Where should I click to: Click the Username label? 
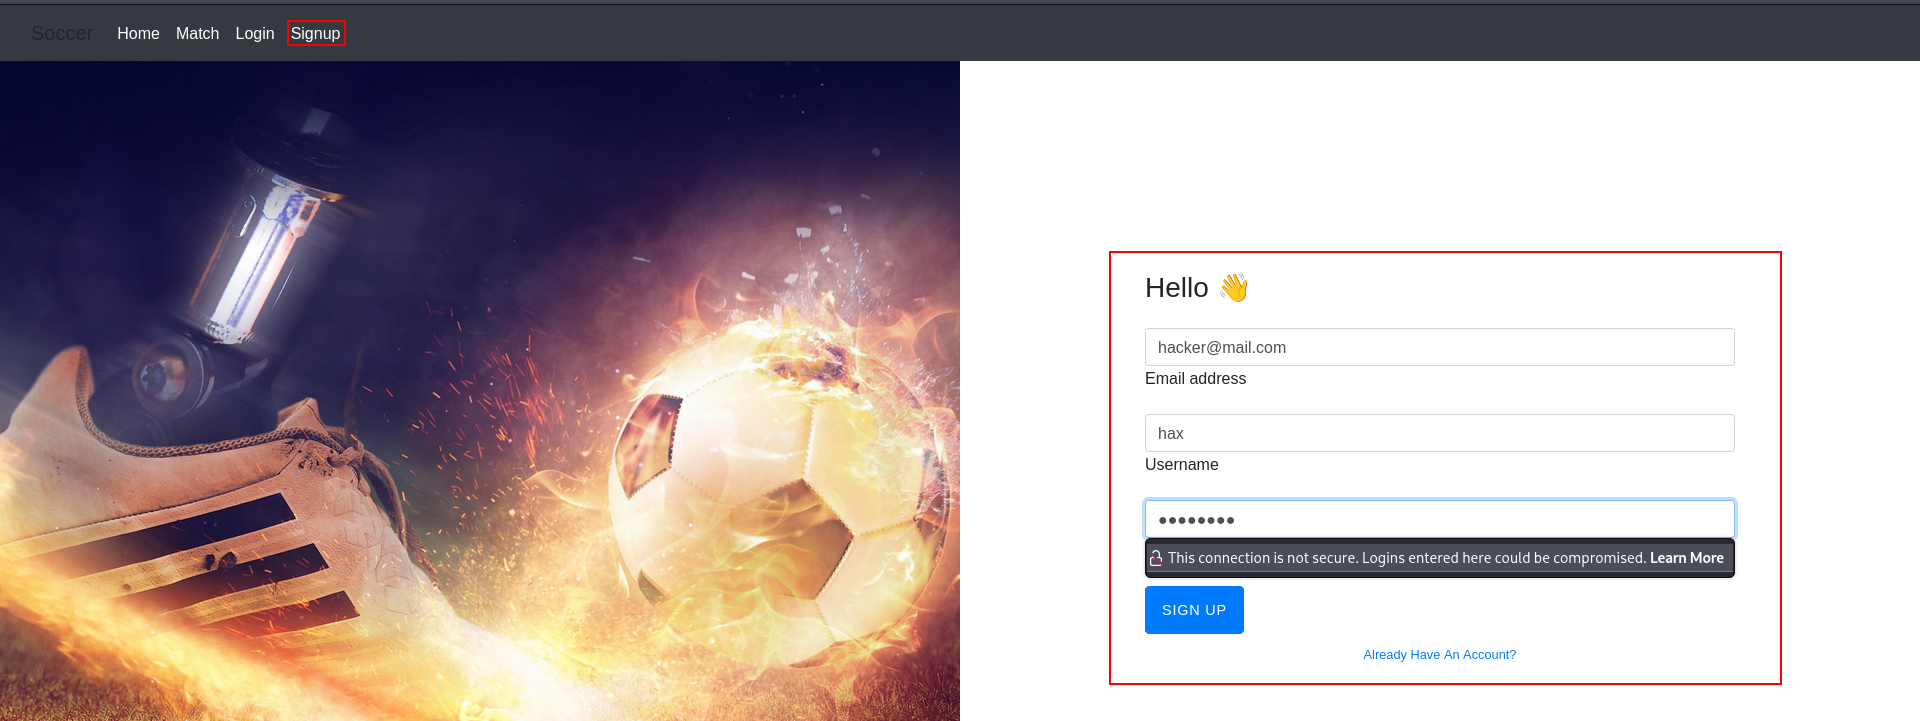(1181, 465)
